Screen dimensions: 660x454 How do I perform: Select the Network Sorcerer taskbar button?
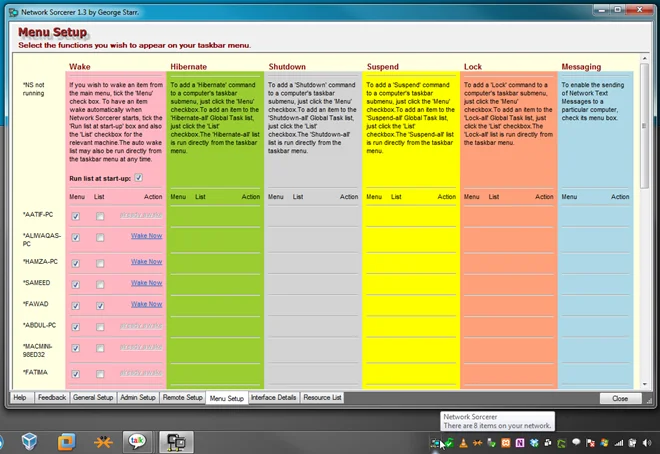coord(176,442)
